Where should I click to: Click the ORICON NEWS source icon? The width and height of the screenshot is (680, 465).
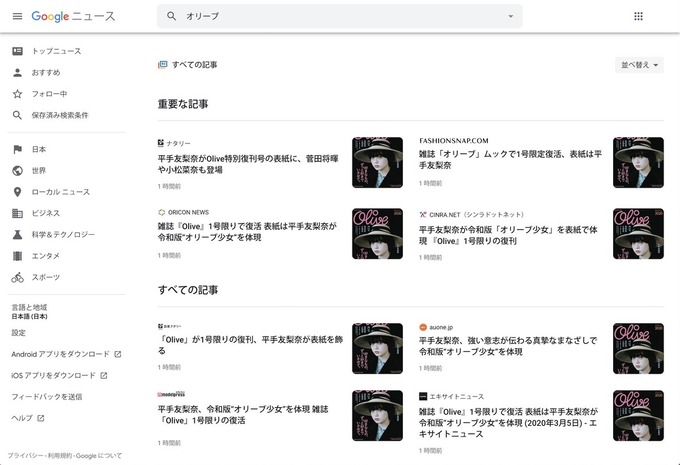coord(162,212)
